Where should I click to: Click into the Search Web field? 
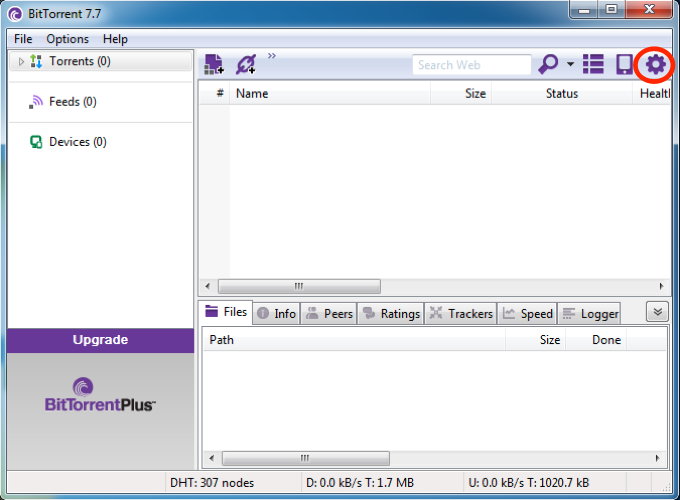471,65
